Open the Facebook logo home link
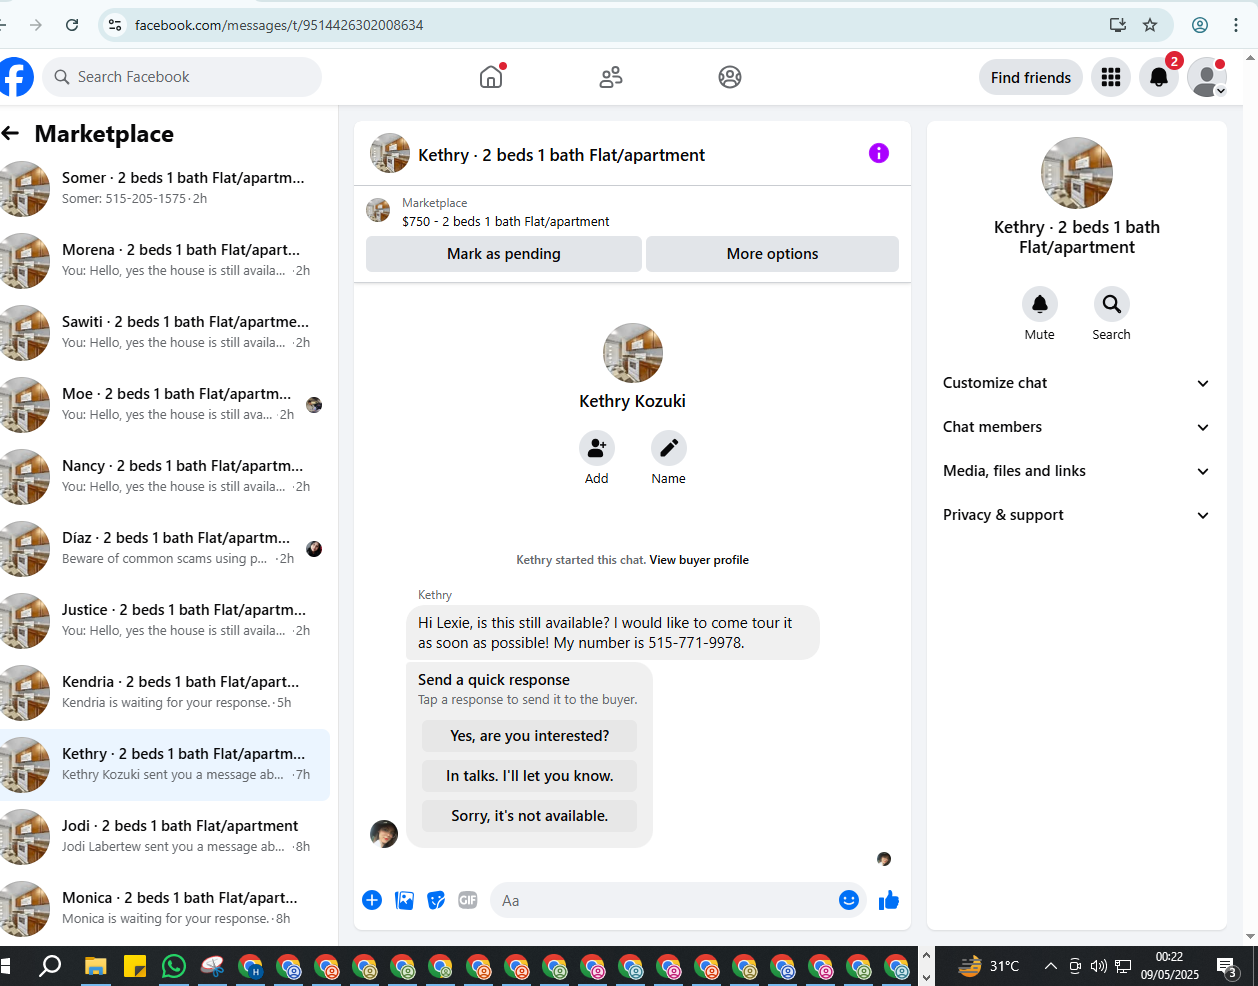The image size is (1258, 986). point(15,77)
